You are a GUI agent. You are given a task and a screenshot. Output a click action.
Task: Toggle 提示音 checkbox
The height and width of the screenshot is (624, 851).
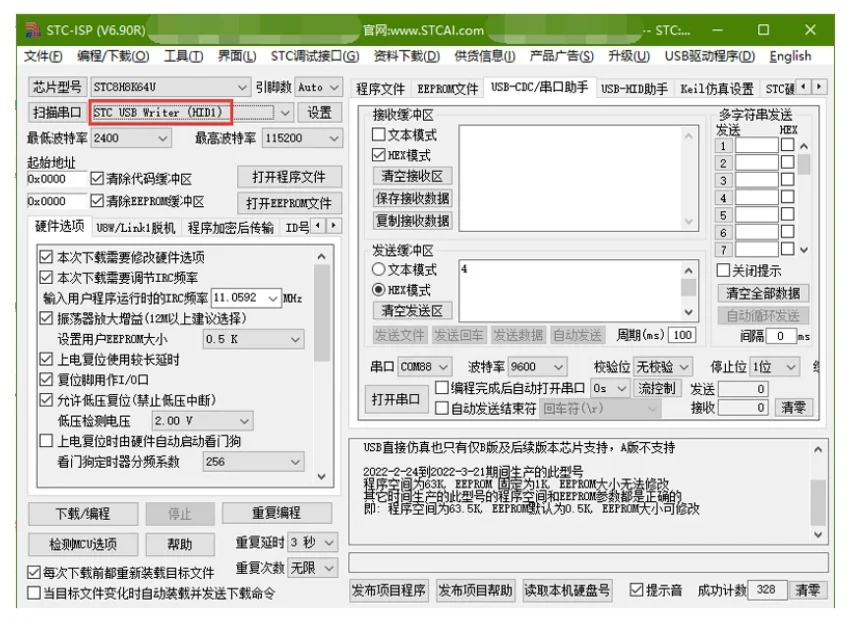pyautogui.click(x=636, y=590)
